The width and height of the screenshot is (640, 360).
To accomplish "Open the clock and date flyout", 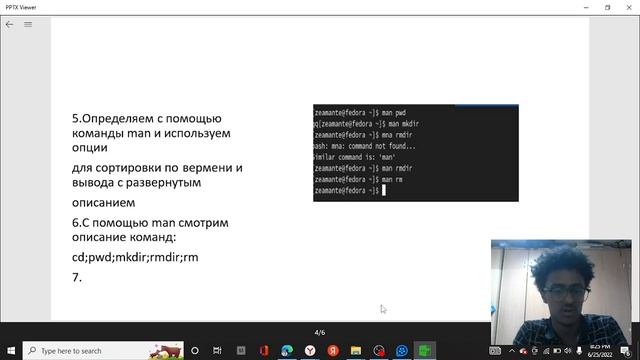I will point(600,351).
